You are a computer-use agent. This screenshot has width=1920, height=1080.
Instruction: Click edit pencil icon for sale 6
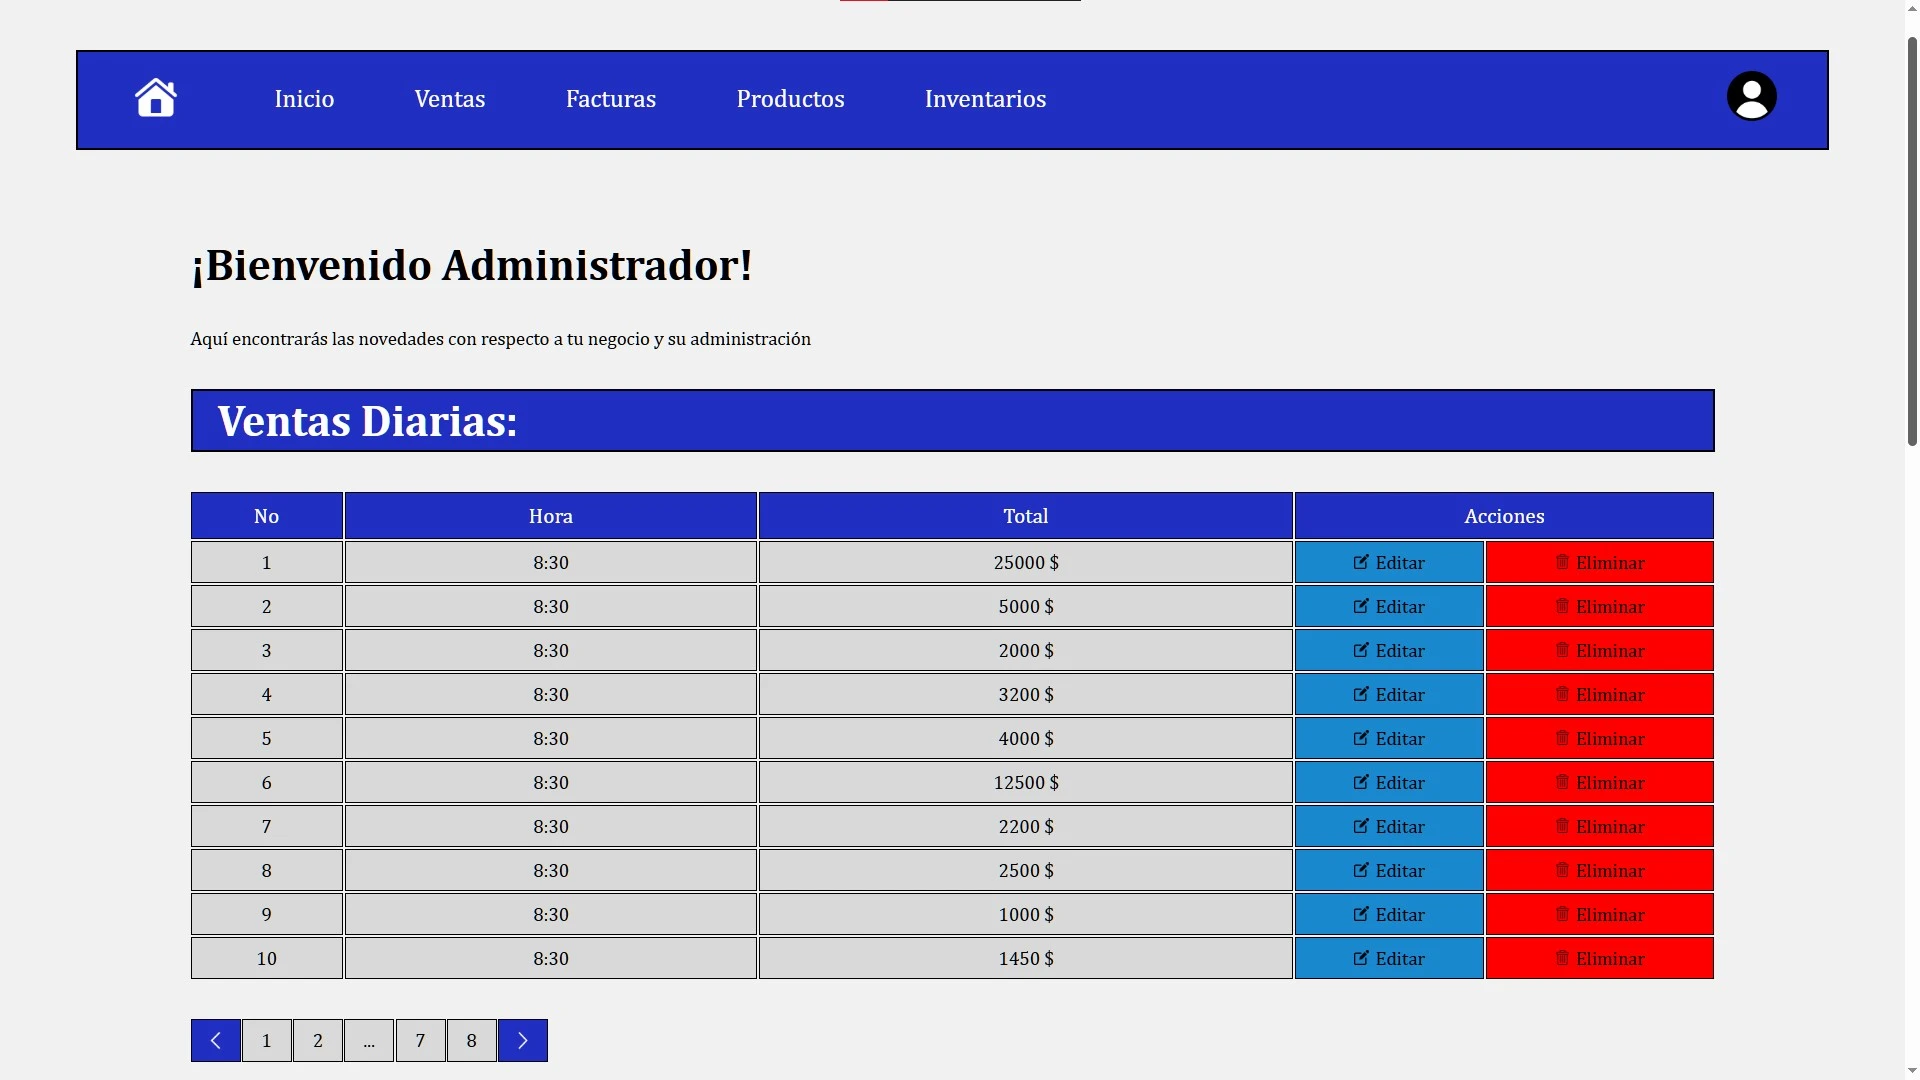1361,782
